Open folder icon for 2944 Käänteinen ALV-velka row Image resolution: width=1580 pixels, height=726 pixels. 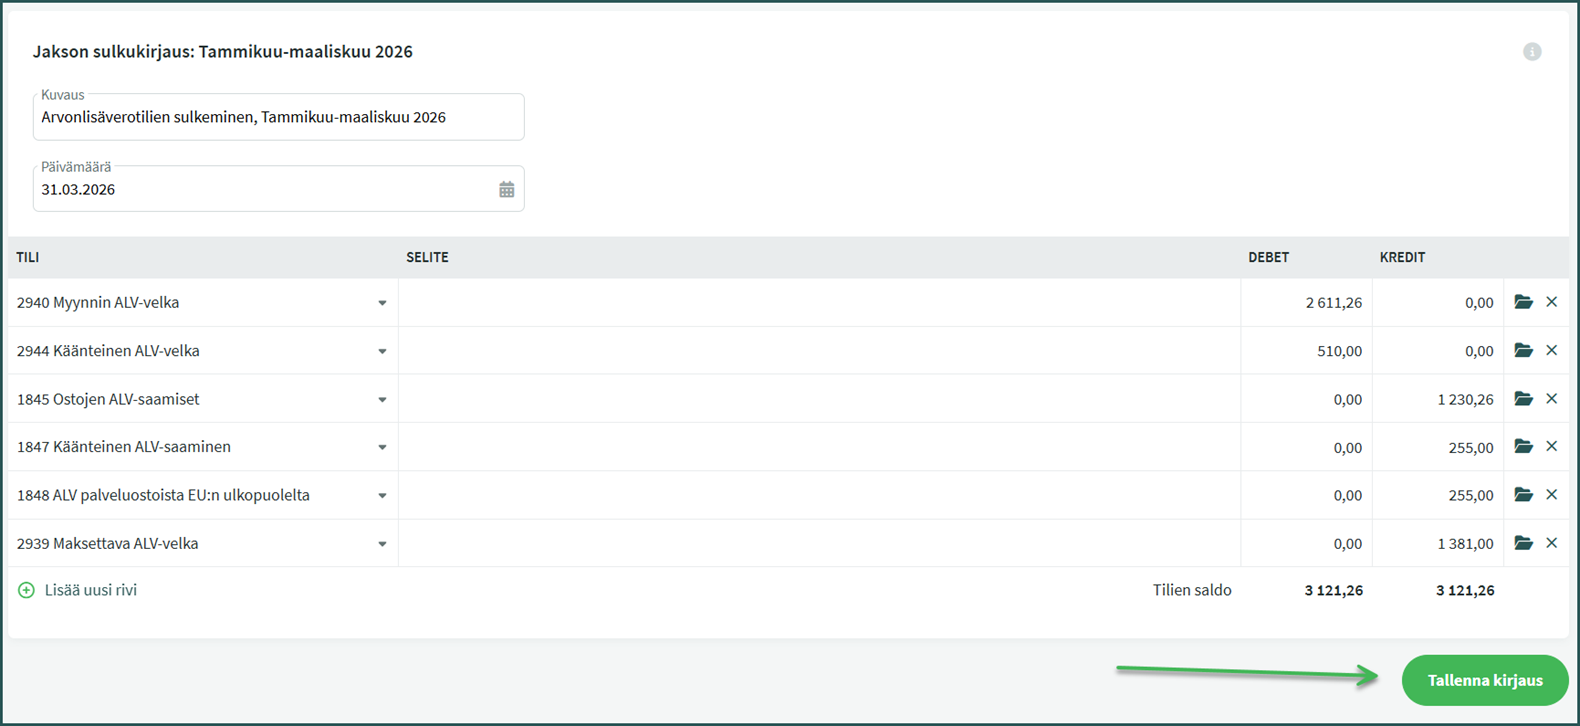tap(1523, 350)
